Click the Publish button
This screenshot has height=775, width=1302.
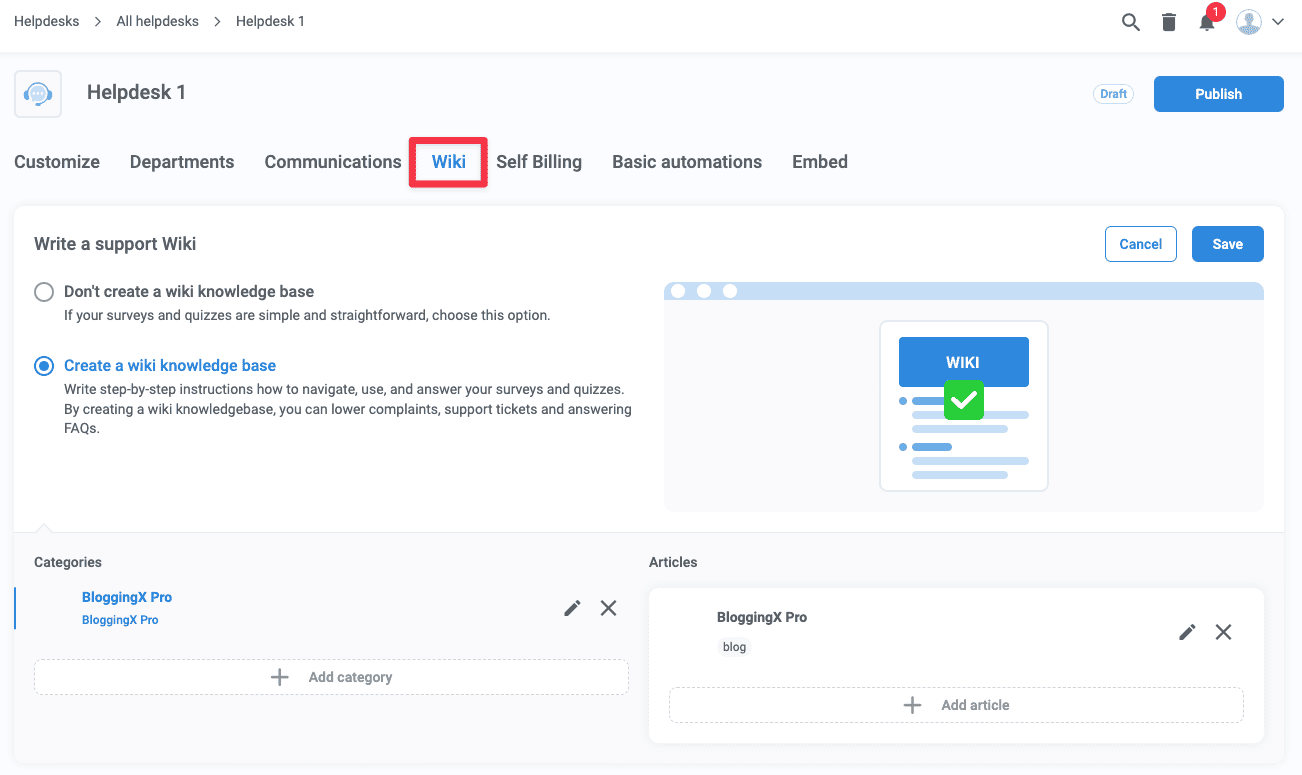click(1219, 94)
